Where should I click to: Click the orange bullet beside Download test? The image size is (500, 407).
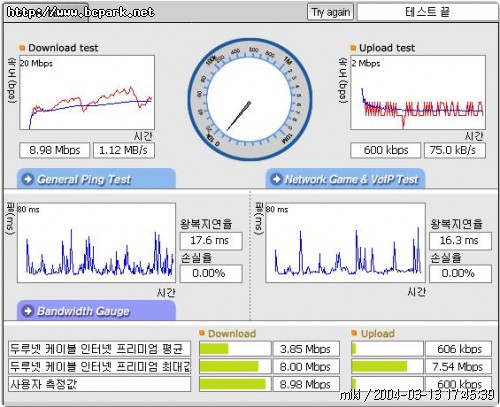click(x=22, y=48)
